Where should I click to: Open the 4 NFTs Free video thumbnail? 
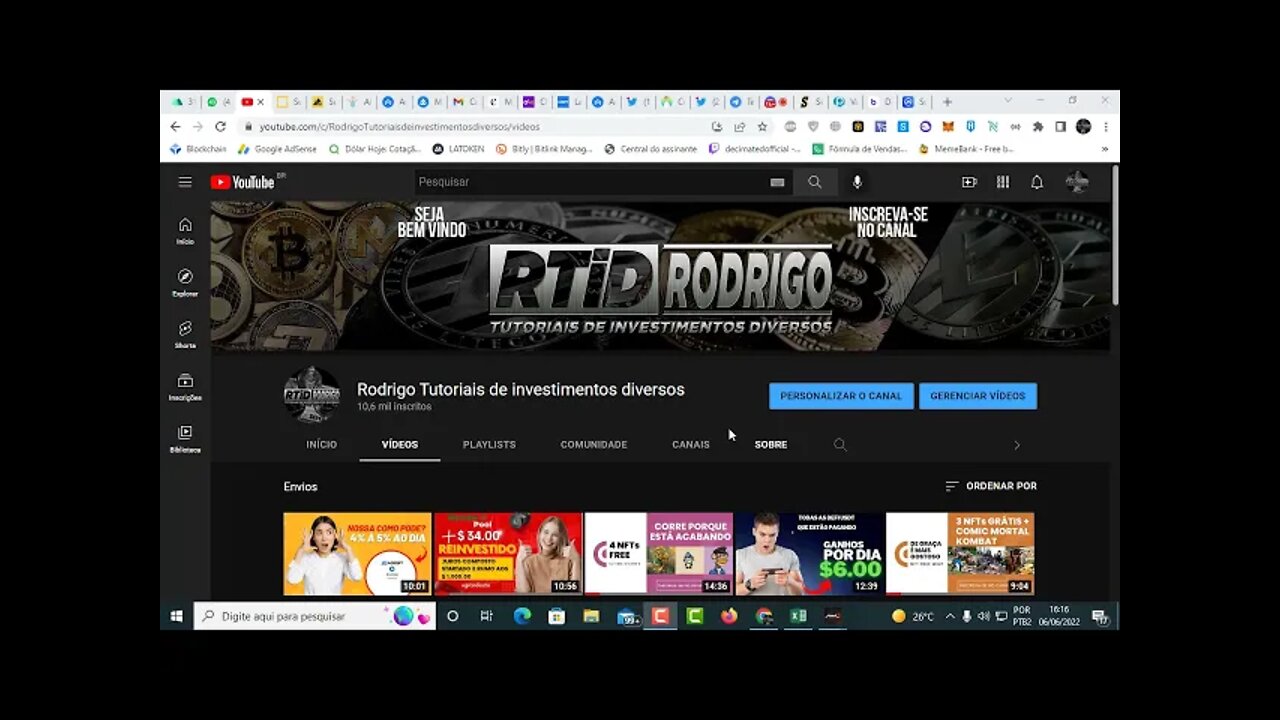[659, 554]
